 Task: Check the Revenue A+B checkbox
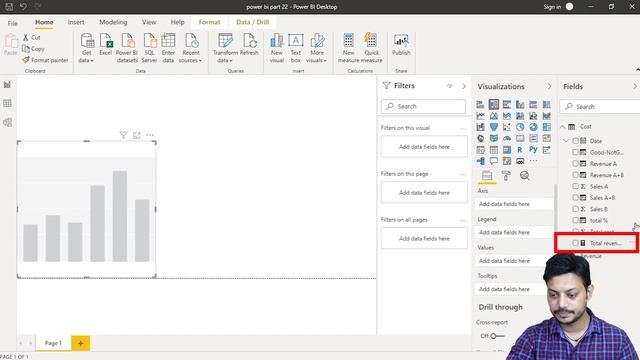click(x=575, y=175)
